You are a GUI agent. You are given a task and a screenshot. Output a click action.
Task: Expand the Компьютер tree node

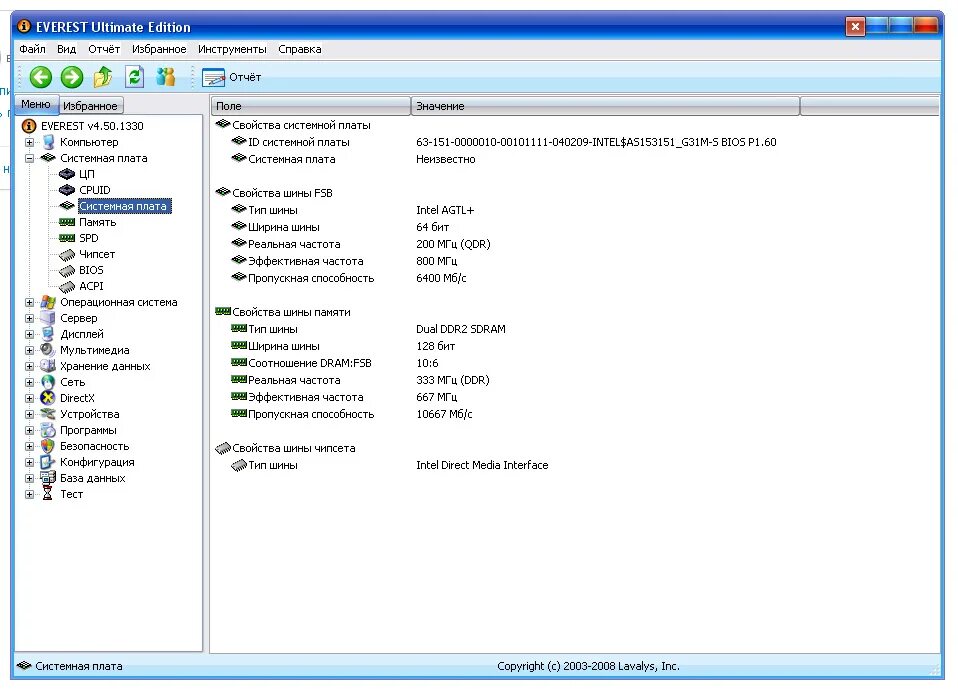point(29,142)
